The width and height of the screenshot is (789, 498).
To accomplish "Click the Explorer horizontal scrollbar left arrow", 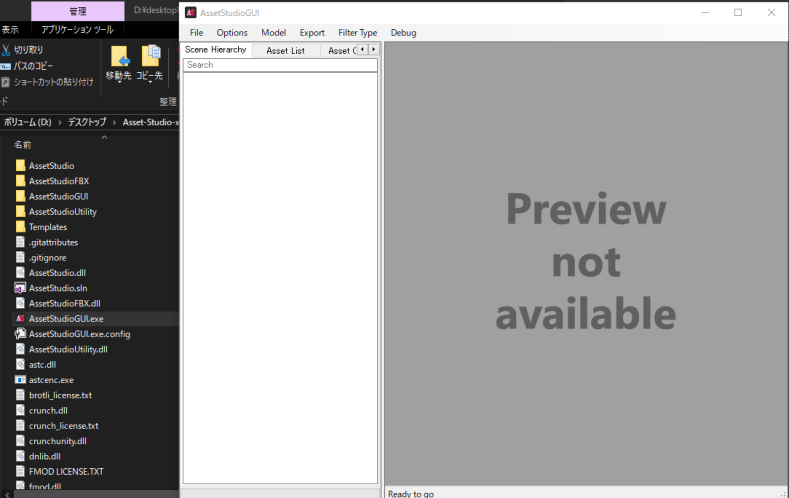I will [x=6, y=494].
